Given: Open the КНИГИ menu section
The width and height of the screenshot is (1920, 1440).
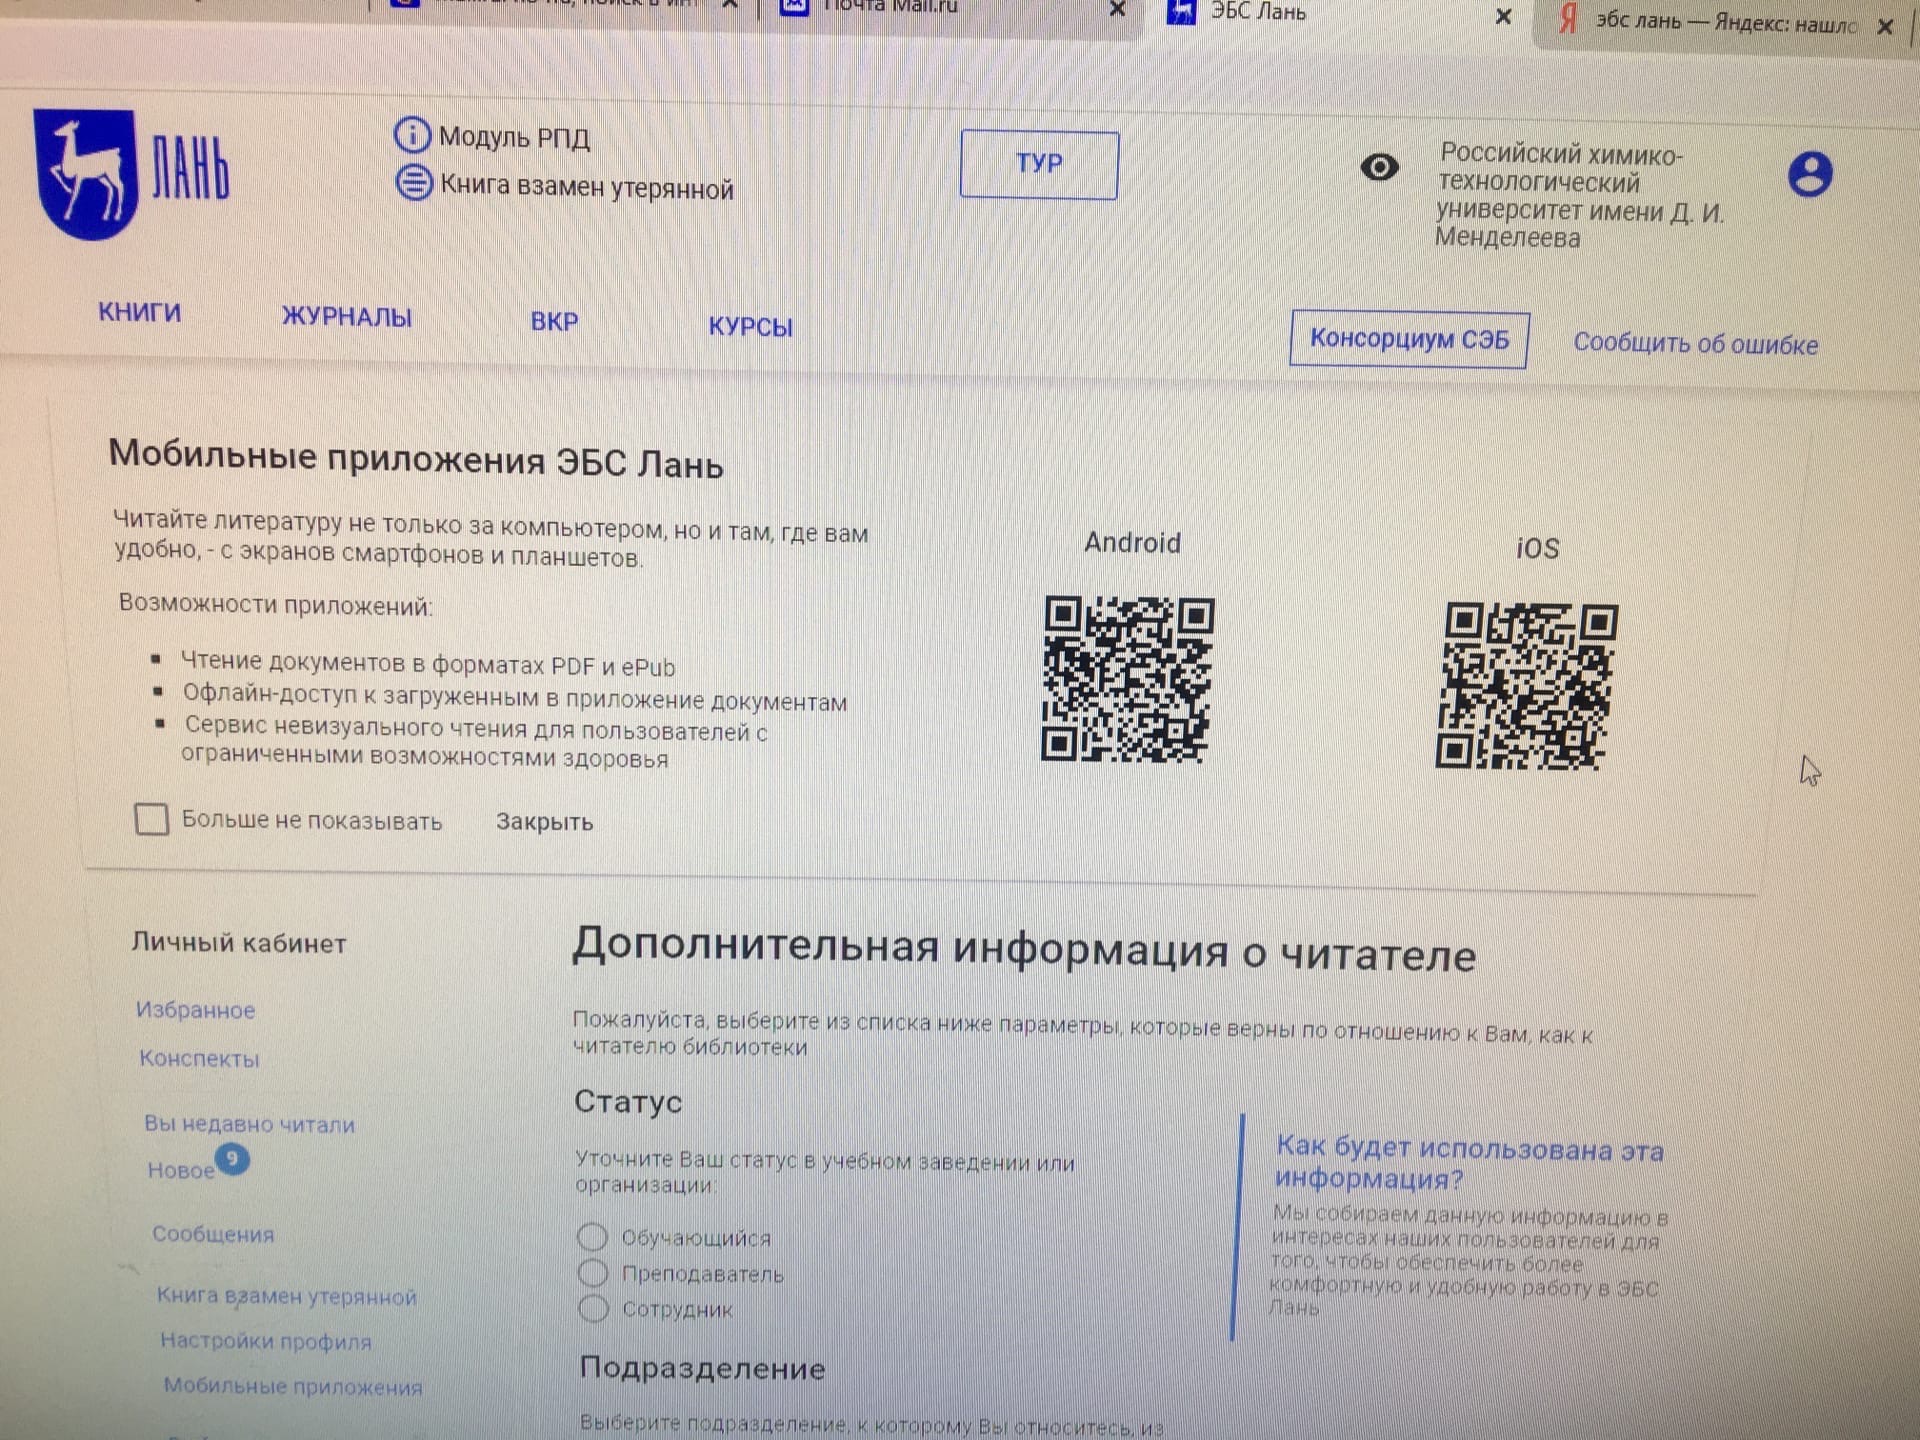Looking at the screenshot, I should tap(140, 313).
